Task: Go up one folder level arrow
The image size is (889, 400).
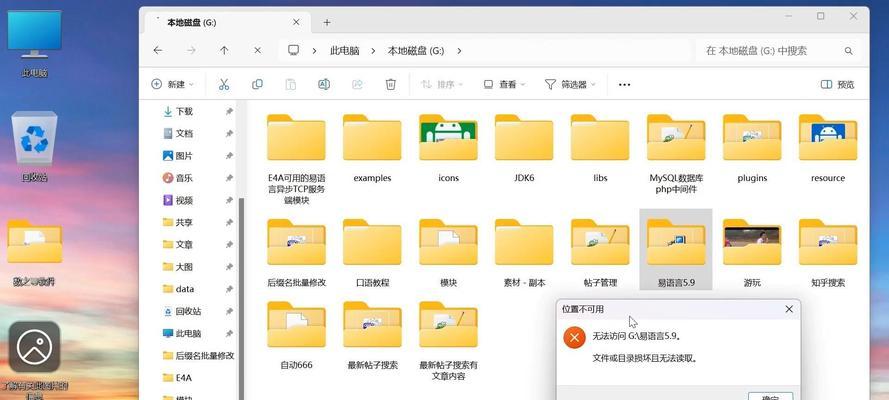Action: tap(224, 50)
